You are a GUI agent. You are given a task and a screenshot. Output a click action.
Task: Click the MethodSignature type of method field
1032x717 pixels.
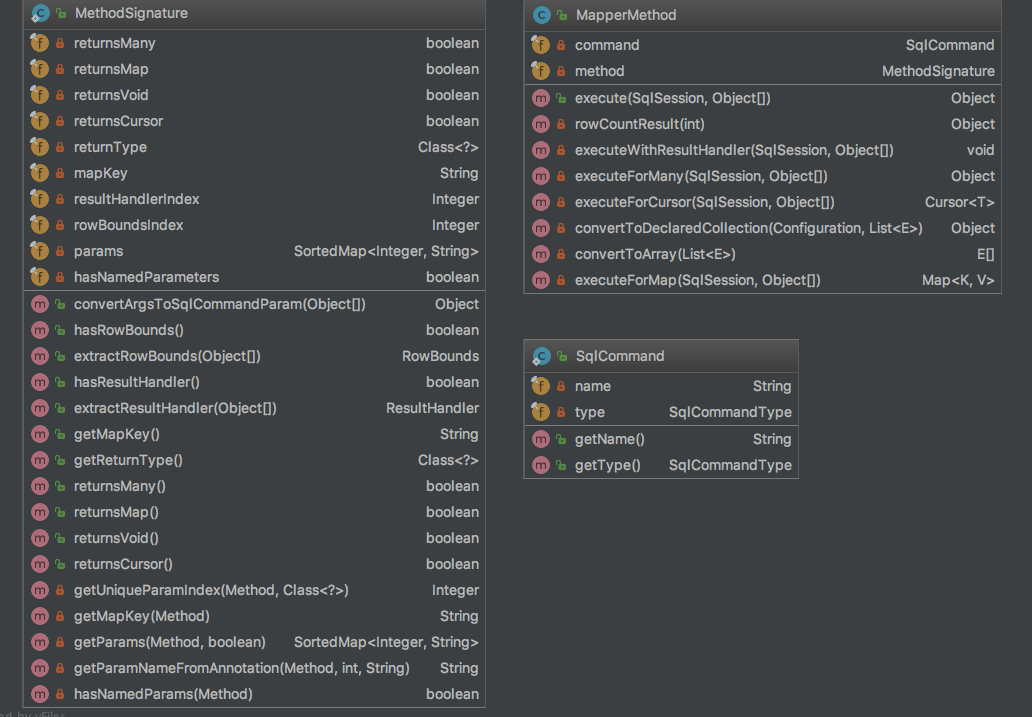(938, 71)
